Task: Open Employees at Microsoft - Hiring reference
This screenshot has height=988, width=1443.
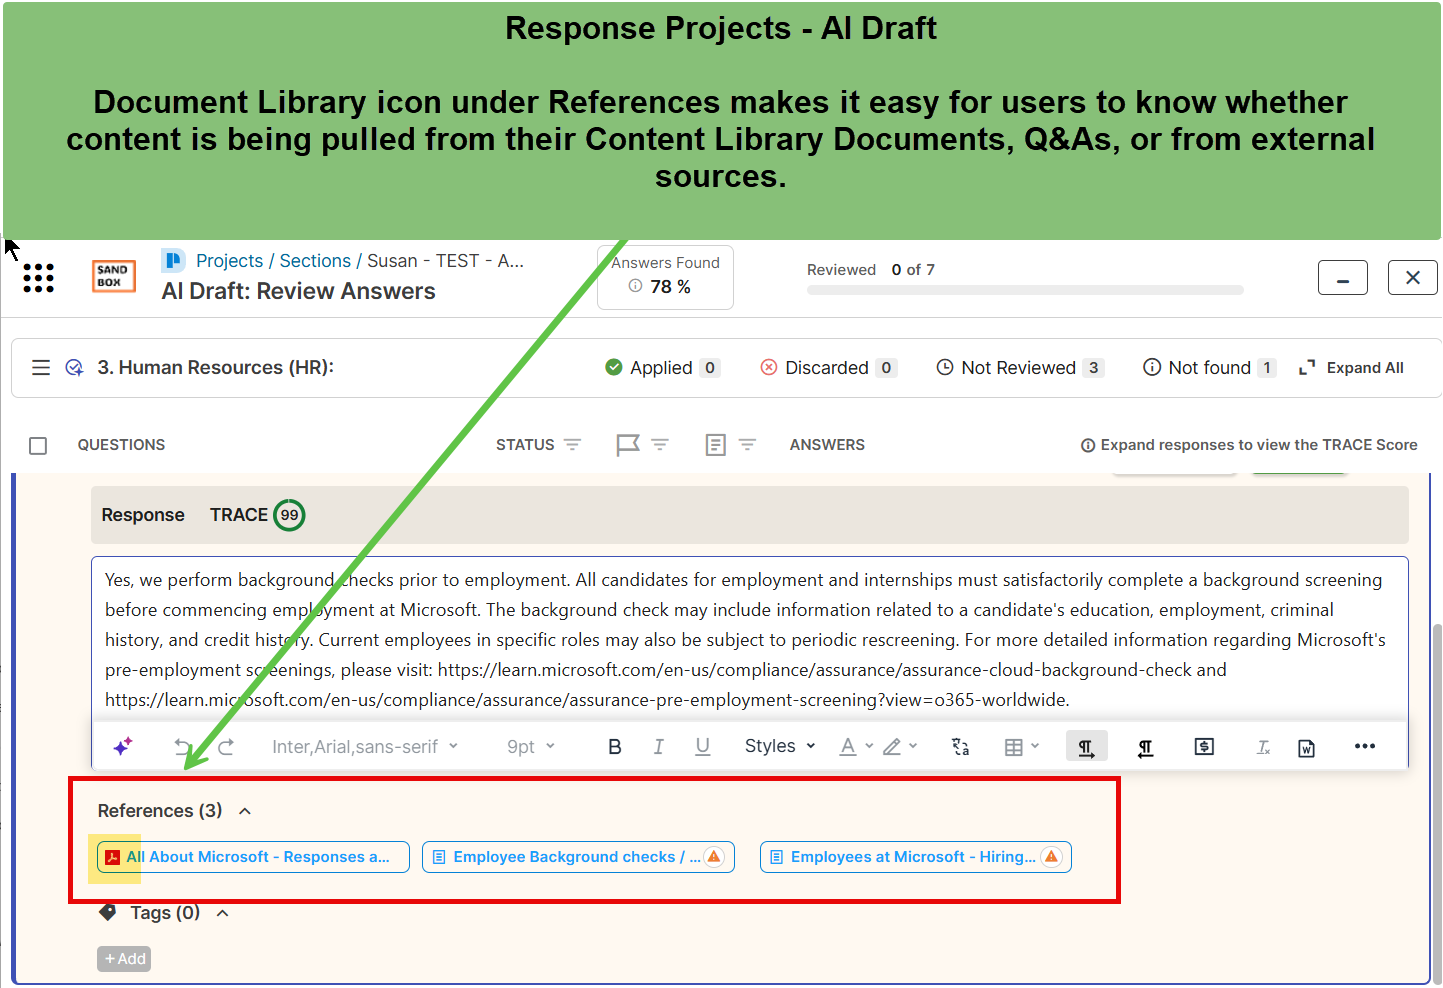Action: 916,857
